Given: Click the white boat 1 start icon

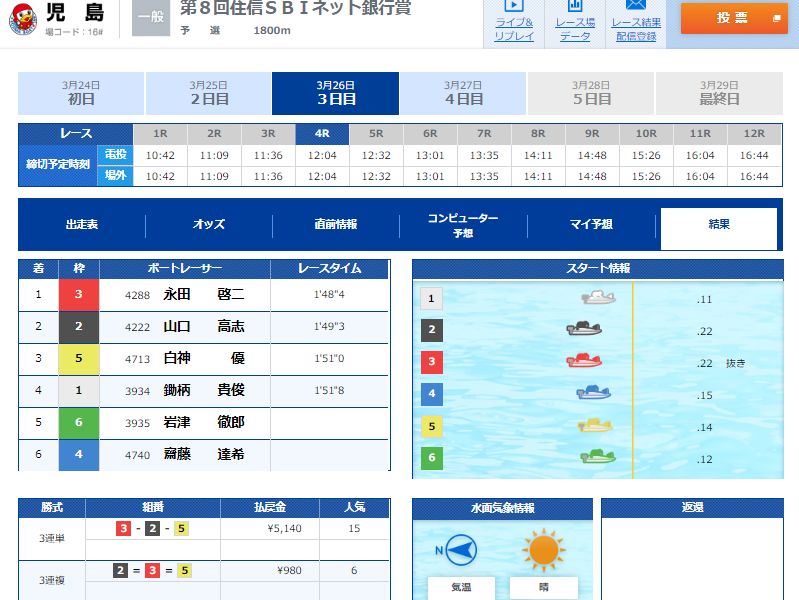Looking at the screenshot, I should pos(598,298).
